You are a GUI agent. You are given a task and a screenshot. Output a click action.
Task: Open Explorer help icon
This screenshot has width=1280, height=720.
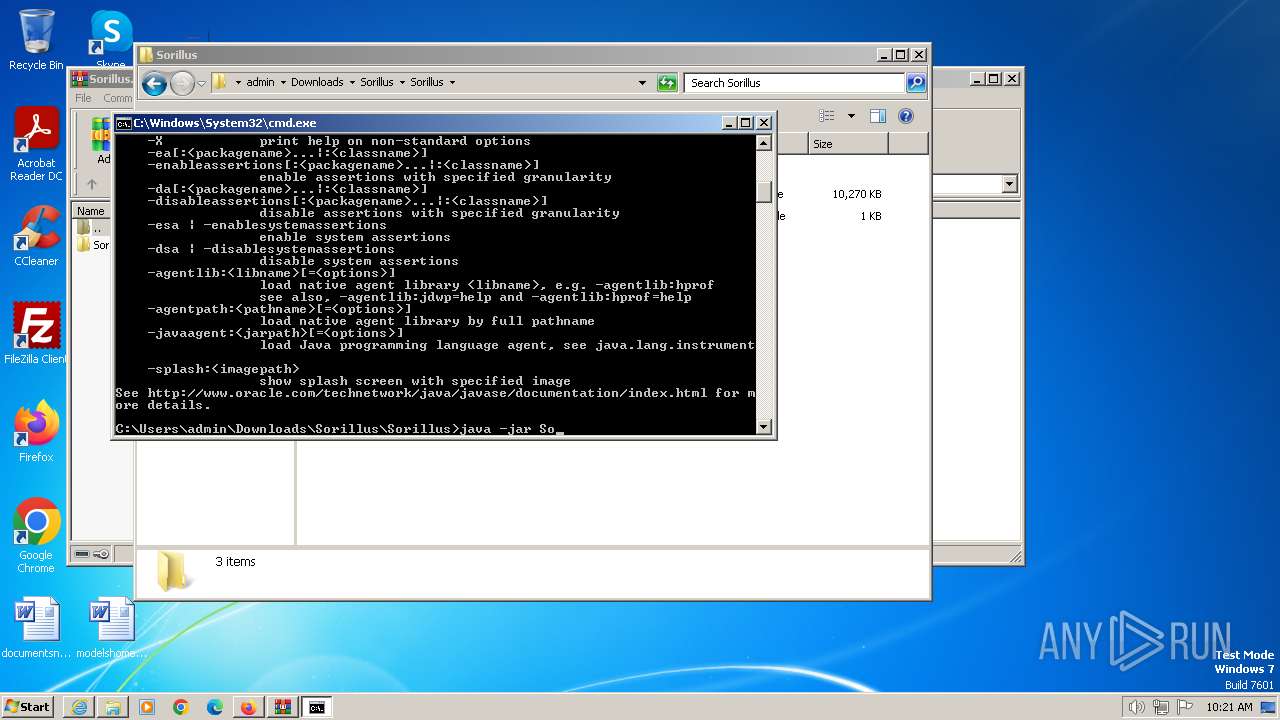pos(906,116)
